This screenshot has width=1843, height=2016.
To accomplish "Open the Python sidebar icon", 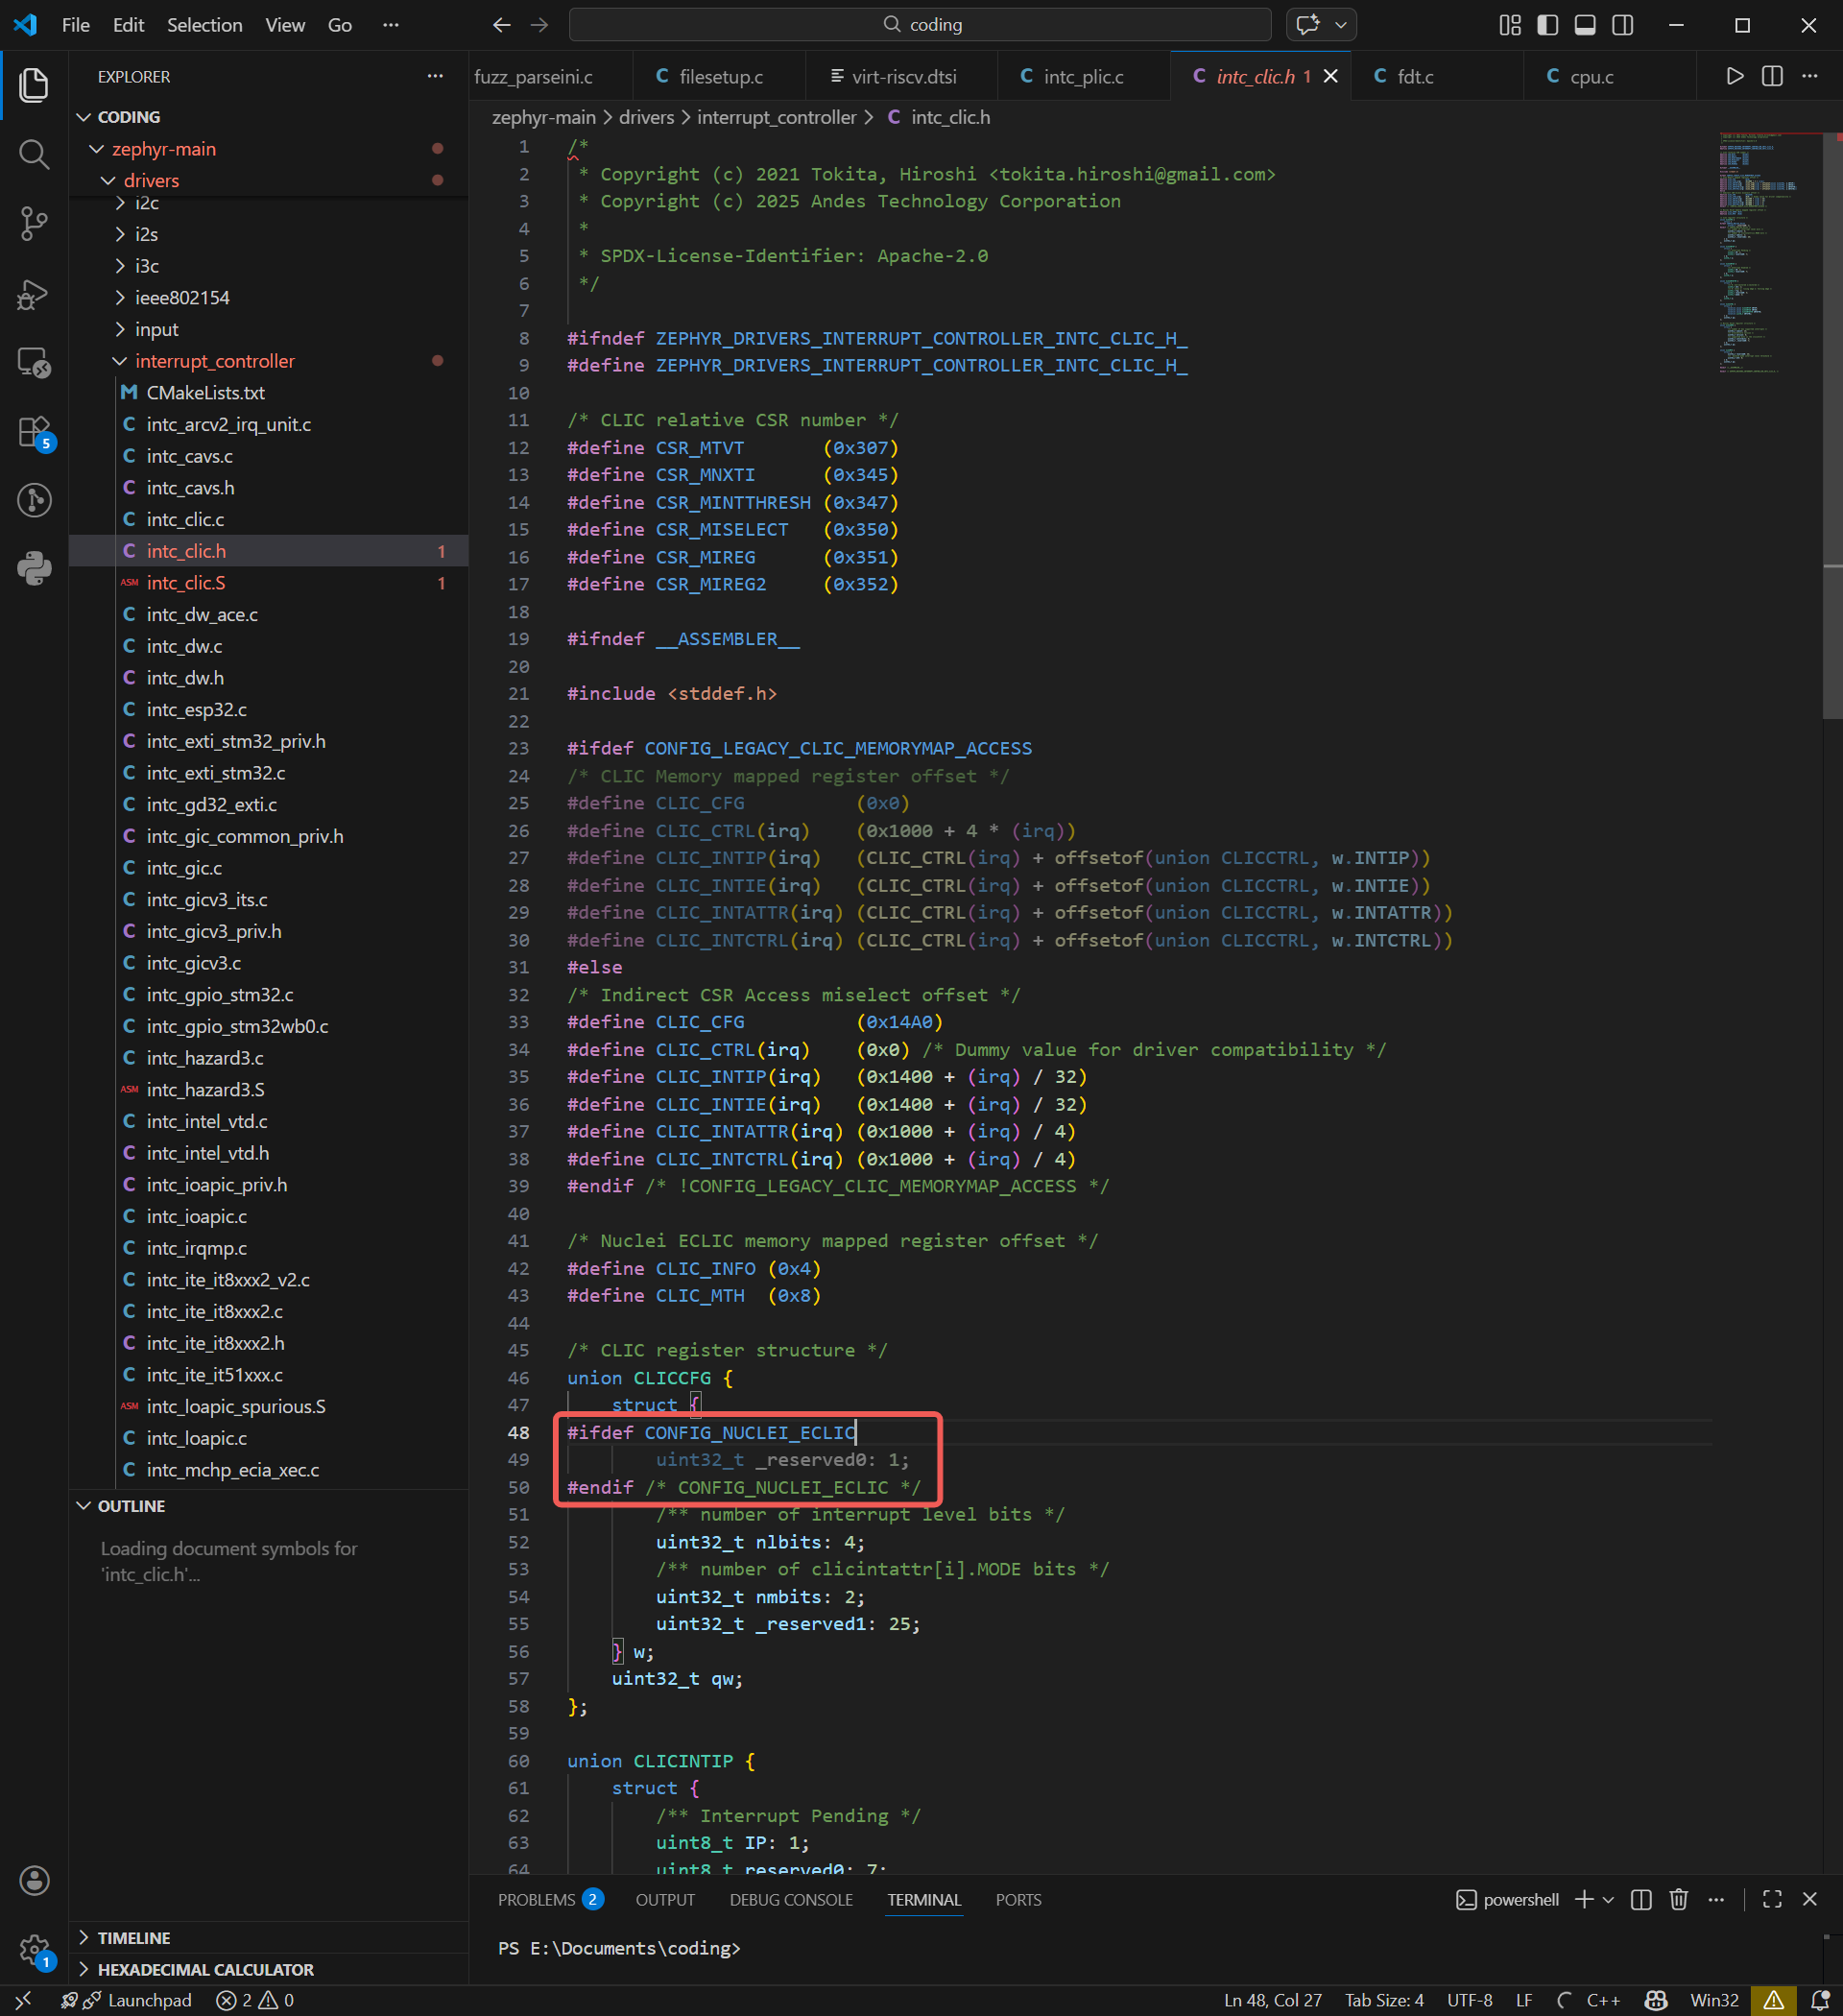I will [x=34, y=569].
